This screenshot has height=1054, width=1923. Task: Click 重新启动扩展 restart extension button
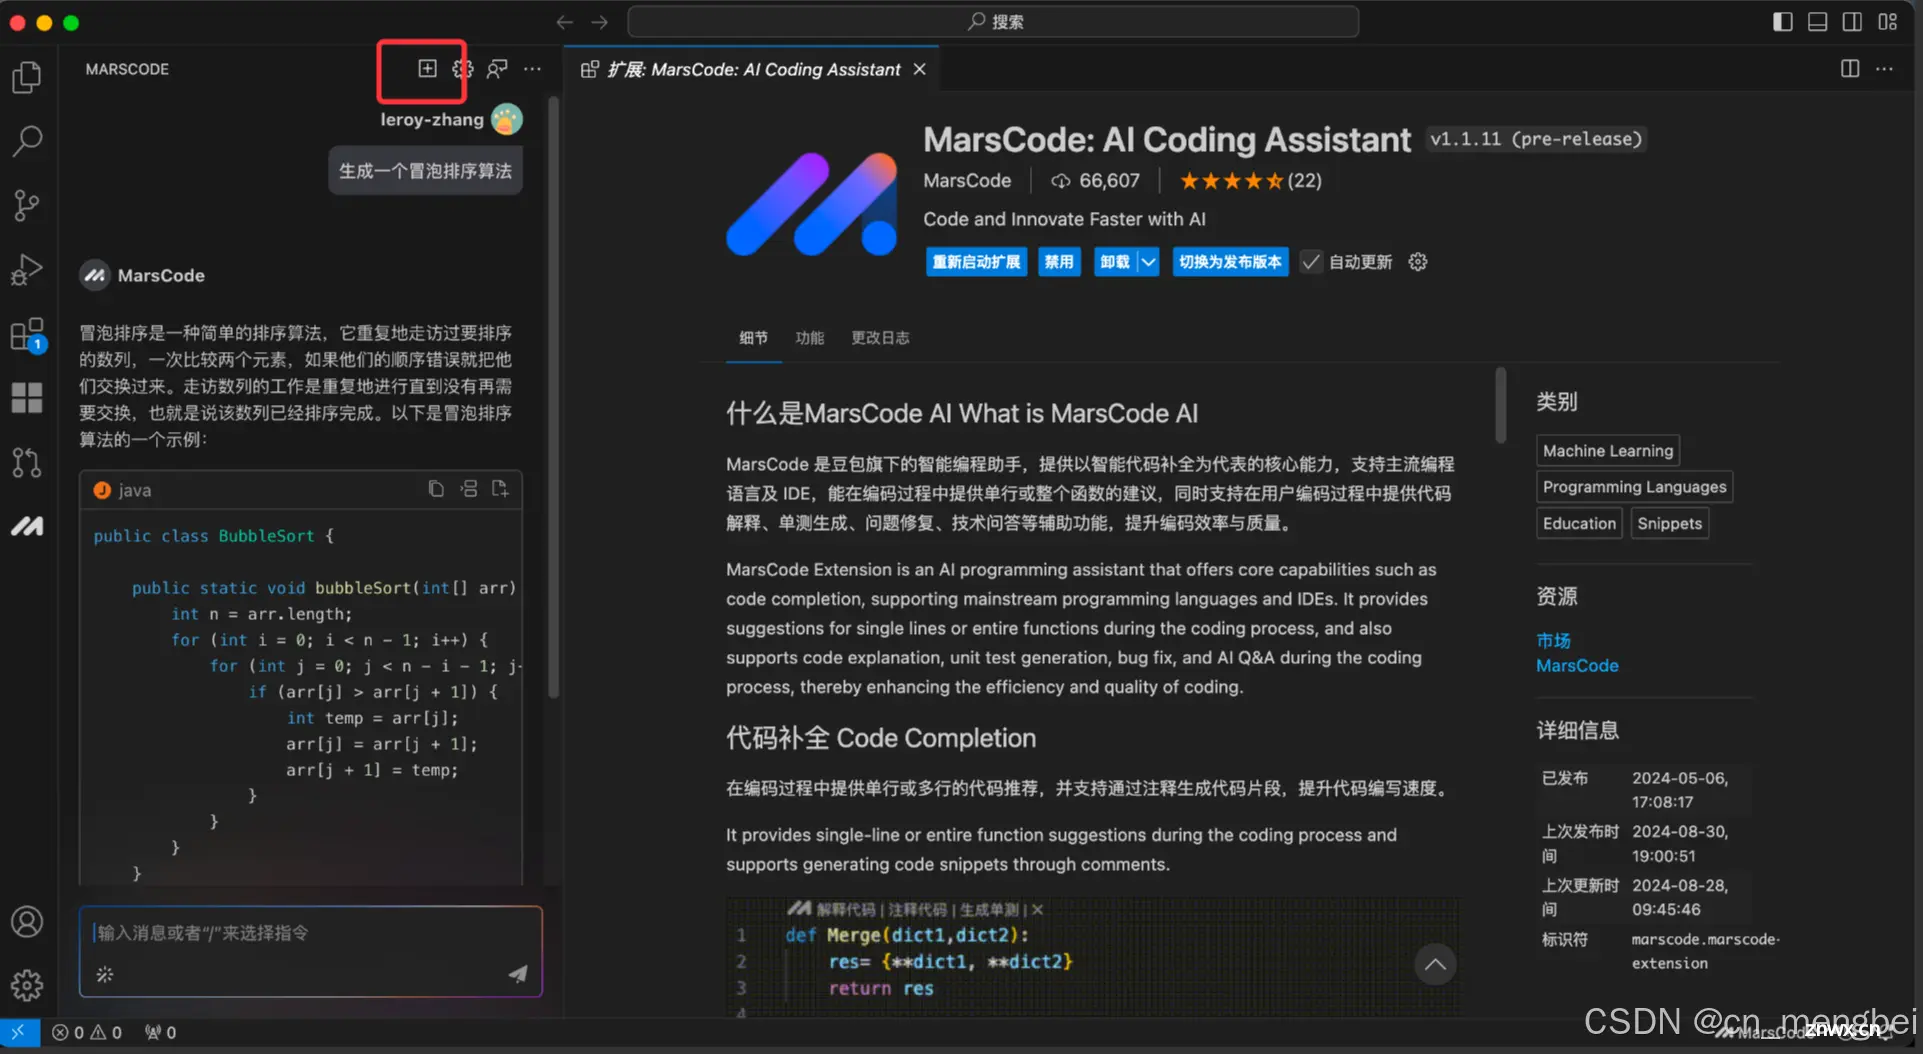coord(976,262)
